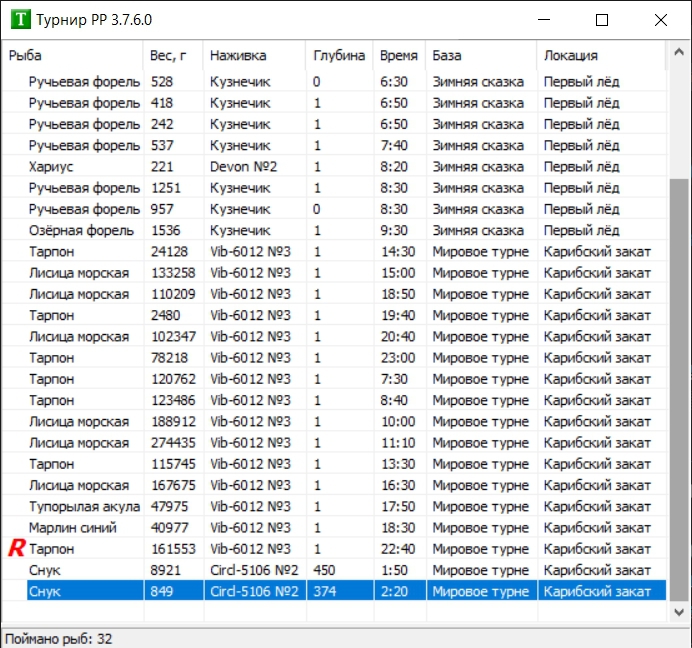Viewport: 692px width, 648px height.
Task: Click weight value 528
Action: 162,82
